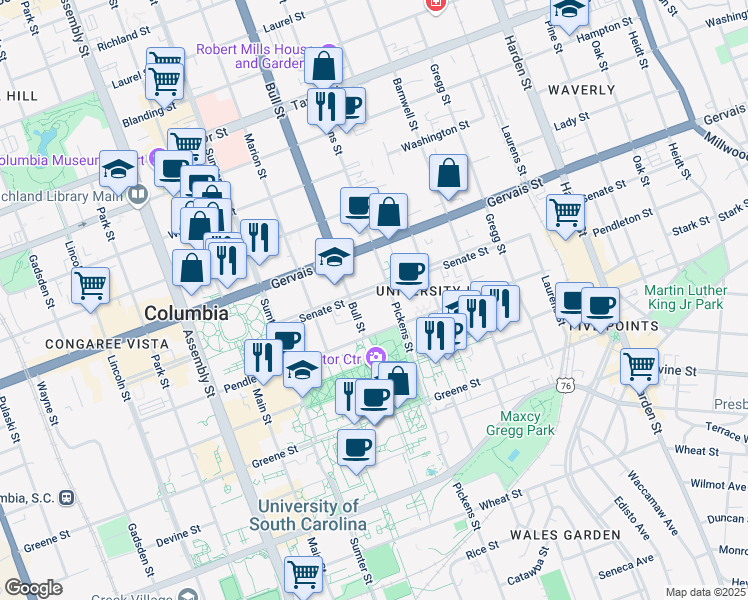
Task: Open the graduation cap marker left of Visitor Ctr
Action: [302, 371]
